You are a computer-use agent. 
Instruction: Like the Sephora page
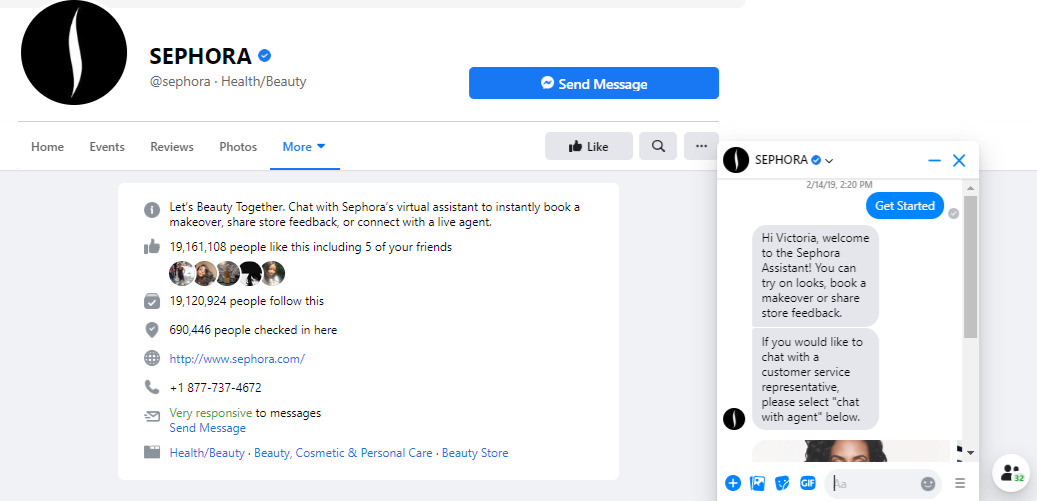[589, 146]
